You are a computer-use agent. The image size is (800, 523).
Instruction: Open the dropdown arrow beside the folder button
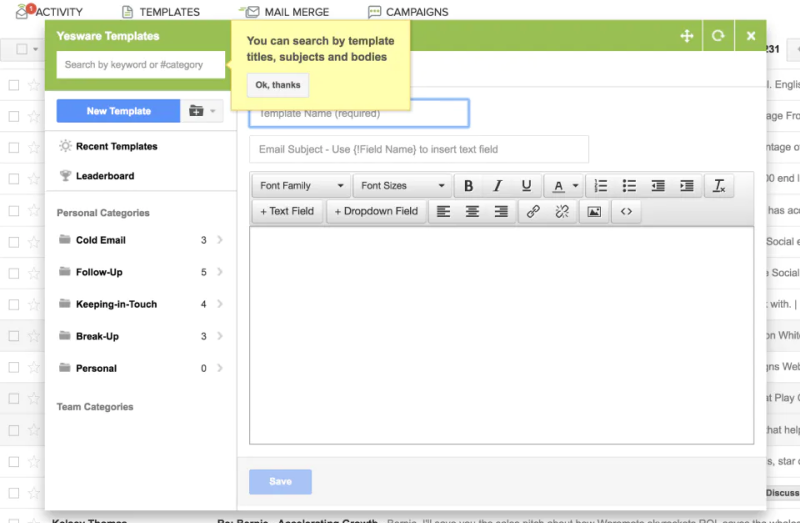click(213, 111)
